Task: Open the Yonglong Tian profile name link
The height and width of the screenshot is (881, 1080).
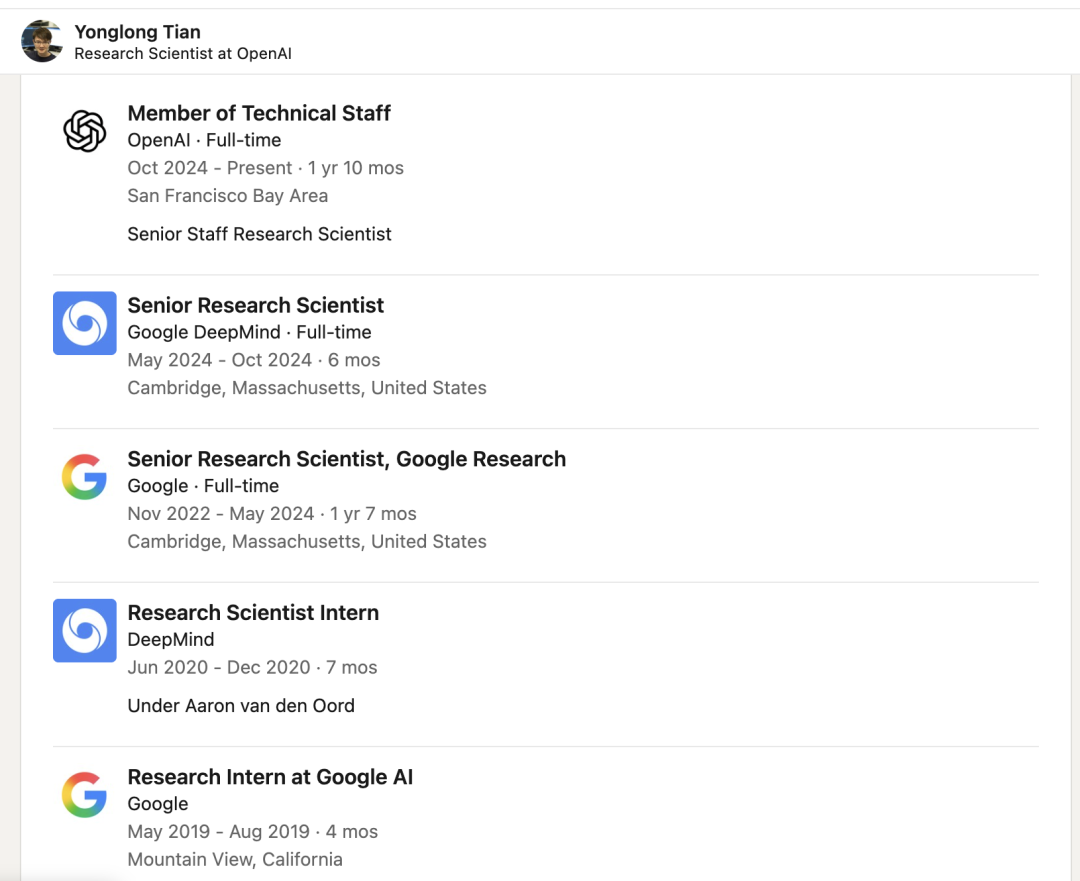Action: point(138,32)
